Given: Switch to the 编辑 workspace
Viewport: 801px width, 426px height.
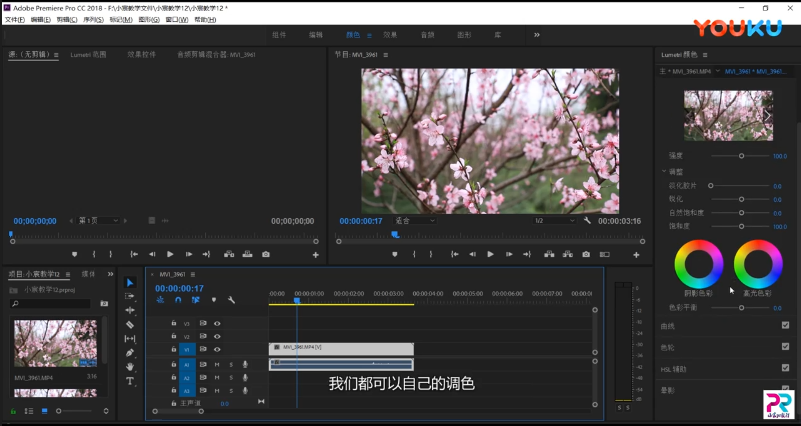Looking at the screenshot, I should (316, 35).
